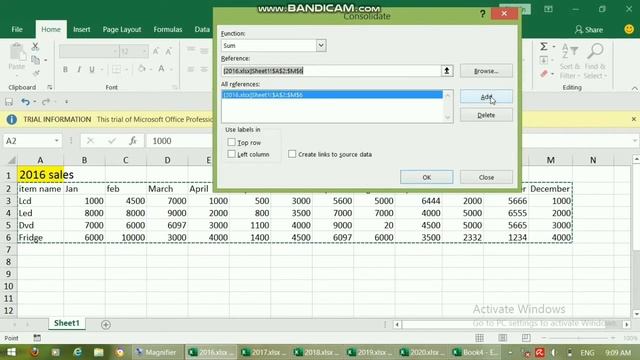Click Close in the Consolidate dialog
Viewport: 640px width, 360px height.
(x=486, y=177)
